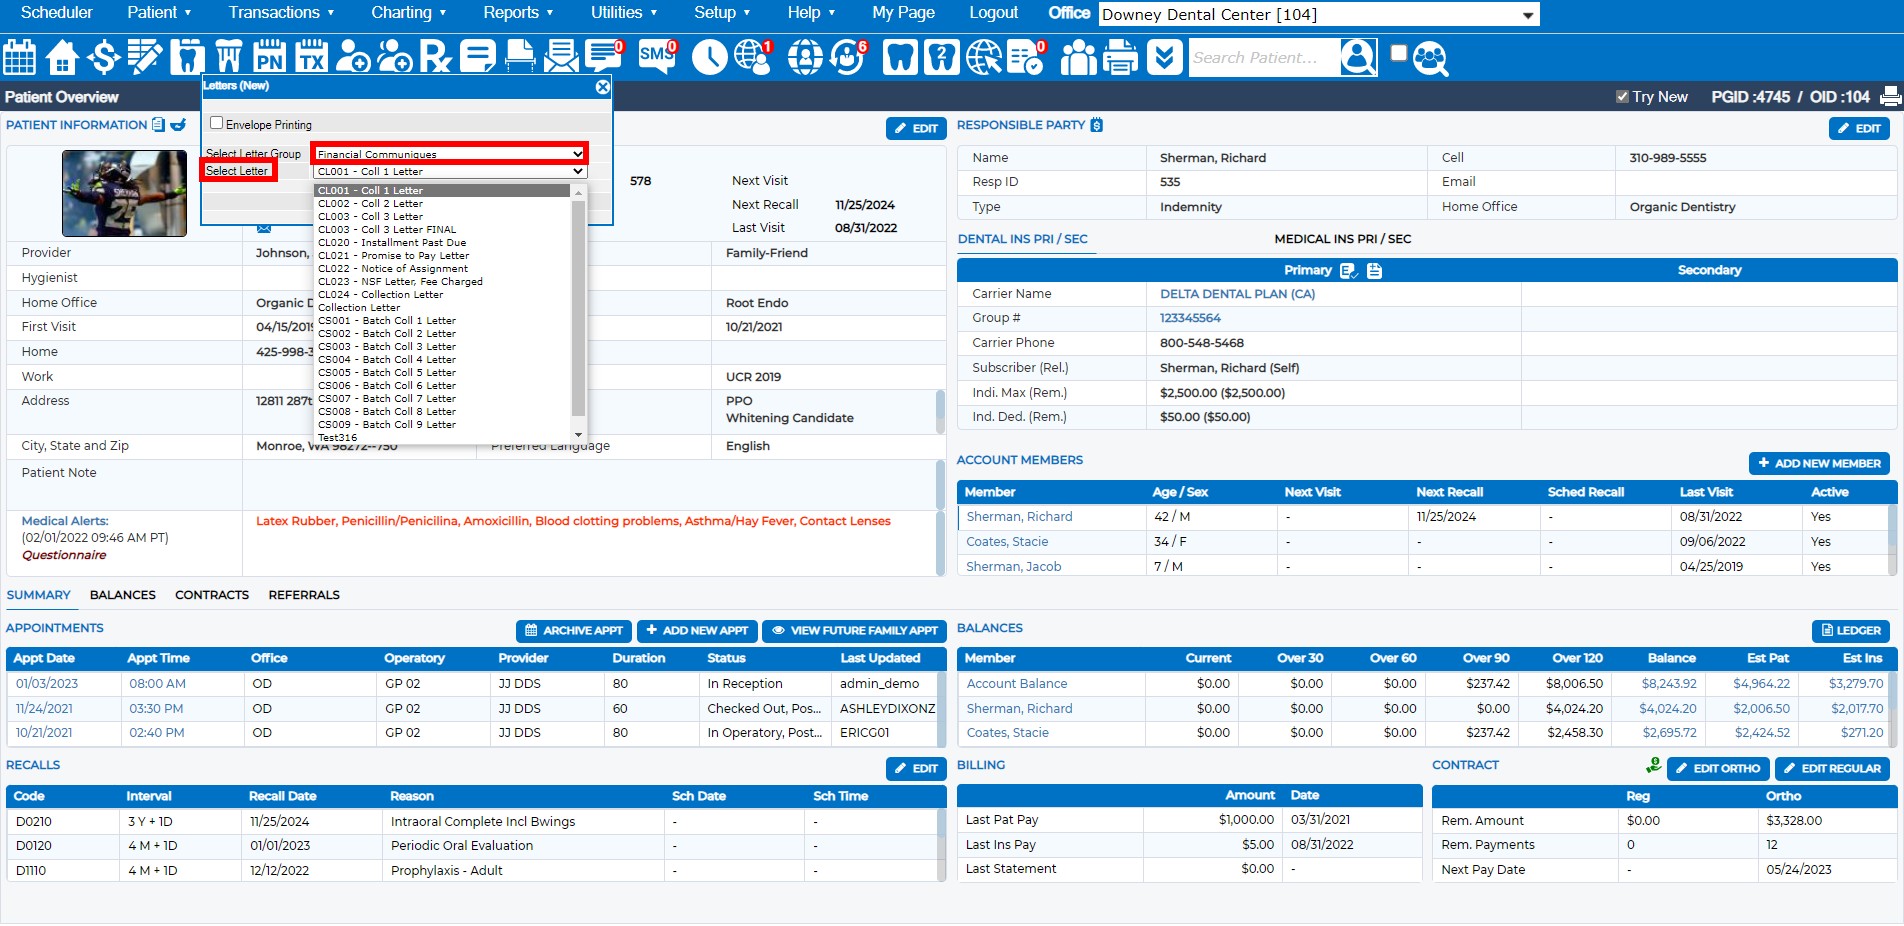The image size is (1904, 926).
Task: Click the Rx prescription icon
Action: 435,57
